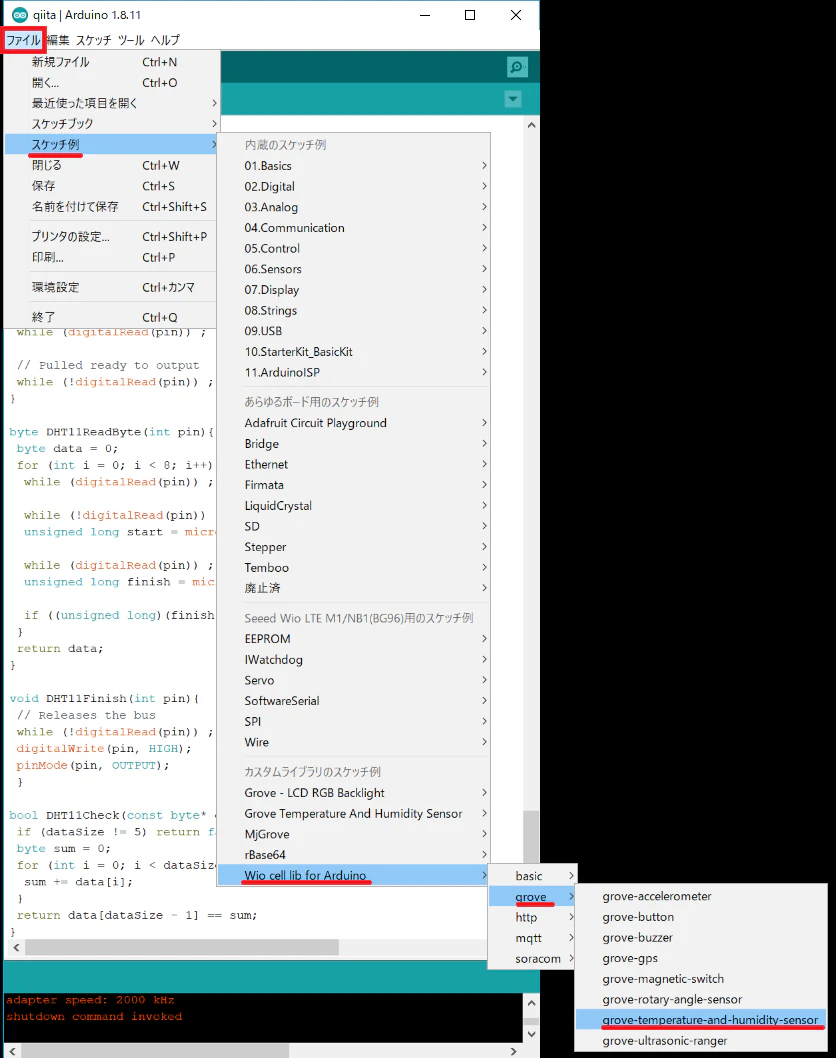Expand the 01.Basics examples
The height and width of the screenshot is (1058, 836).
pos(354,166)
